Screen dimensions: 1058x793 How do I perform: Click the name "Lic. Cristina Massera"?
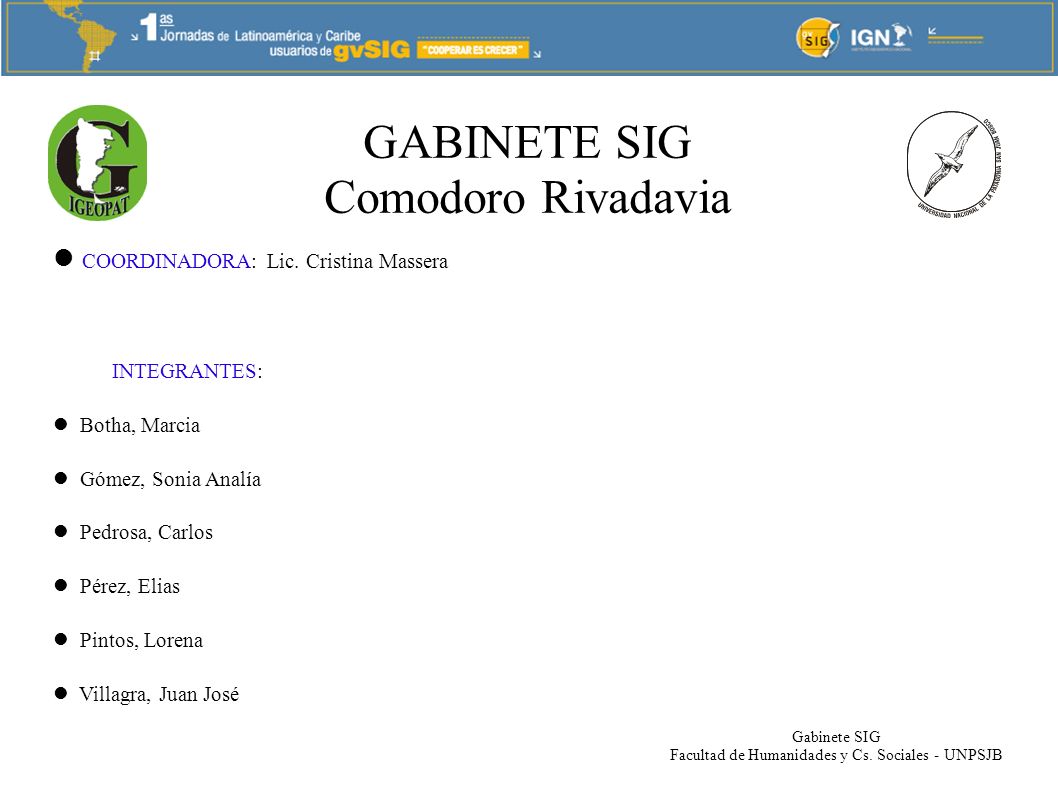point(357,261)
